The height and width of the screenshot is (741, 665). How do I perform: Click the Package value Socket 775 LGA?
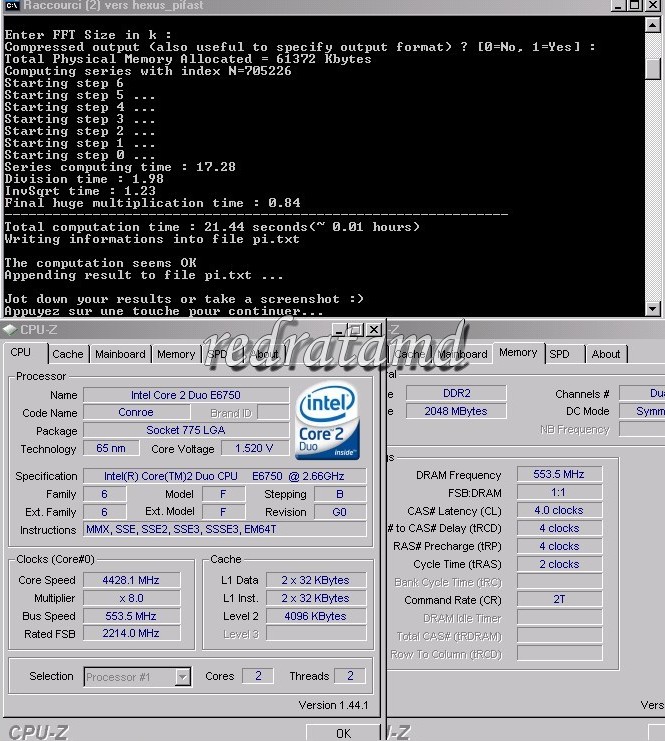(186, 430)
